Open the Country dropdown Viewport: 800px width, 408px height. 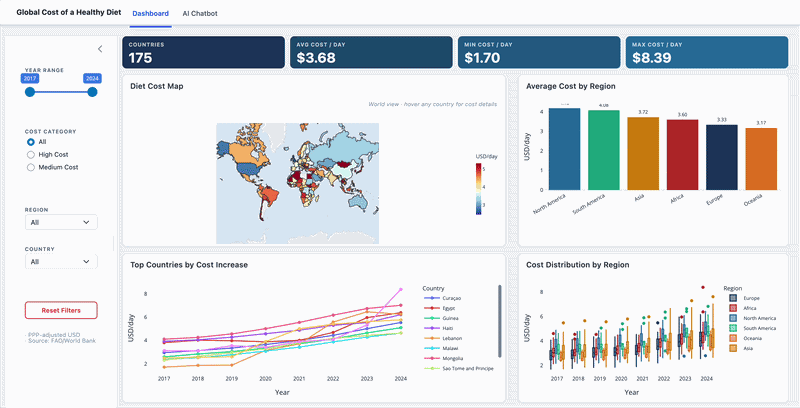point(61,261)
